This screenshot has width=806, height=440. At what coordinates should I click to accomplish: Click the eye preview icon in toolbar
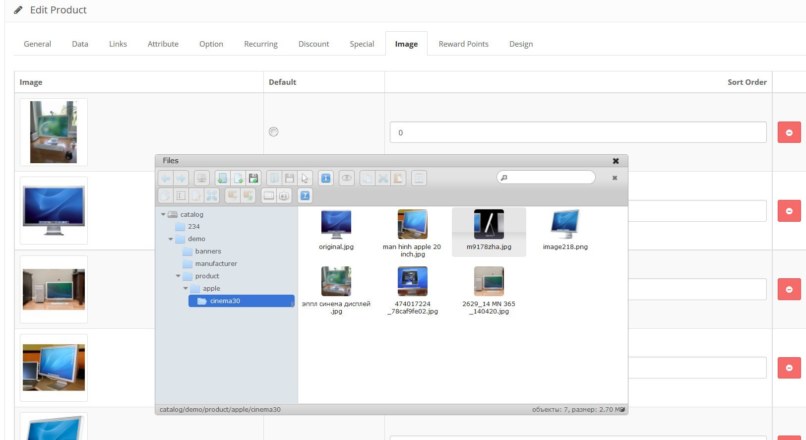click(x=348, y=178)
